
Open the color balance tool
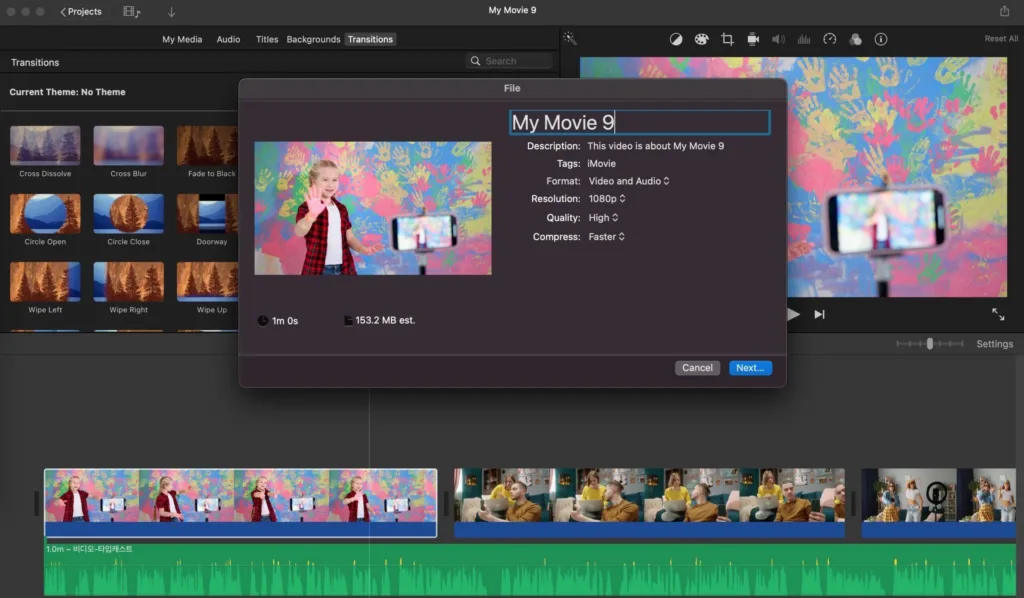point(676,39)
